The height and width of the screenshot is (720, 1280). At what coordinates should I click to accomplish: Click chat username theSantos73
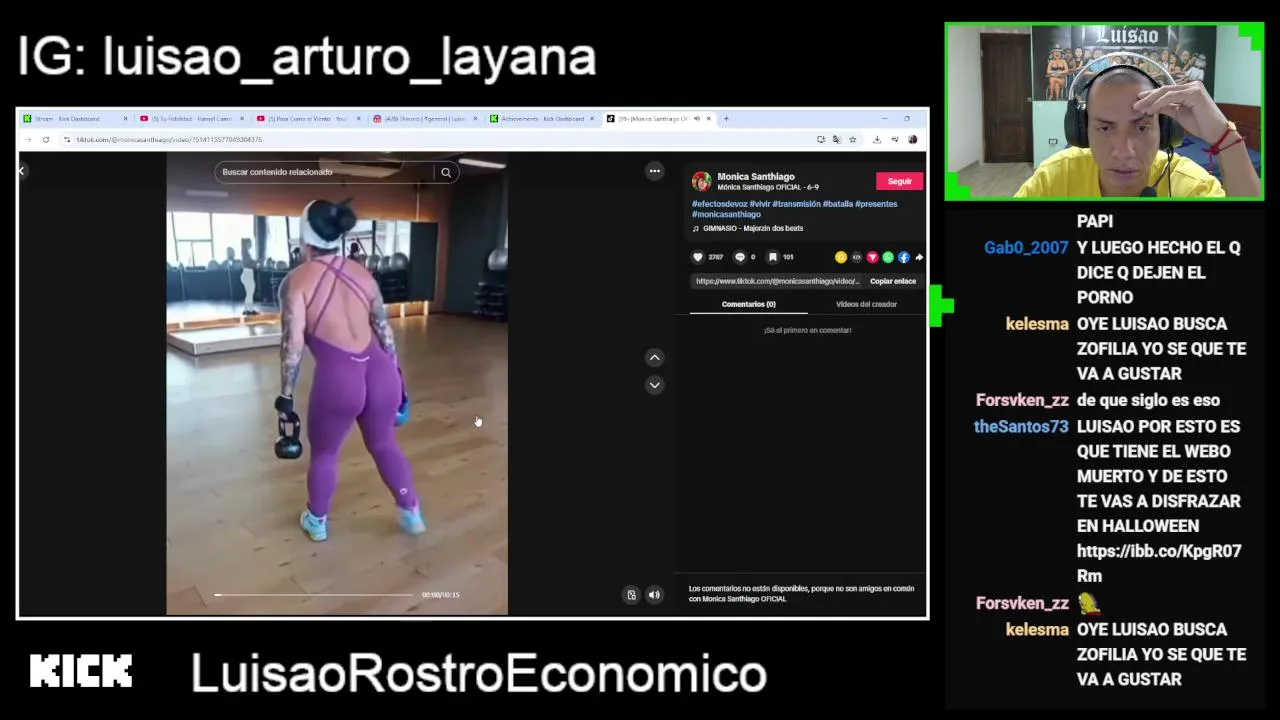[x=1020, y=427]
